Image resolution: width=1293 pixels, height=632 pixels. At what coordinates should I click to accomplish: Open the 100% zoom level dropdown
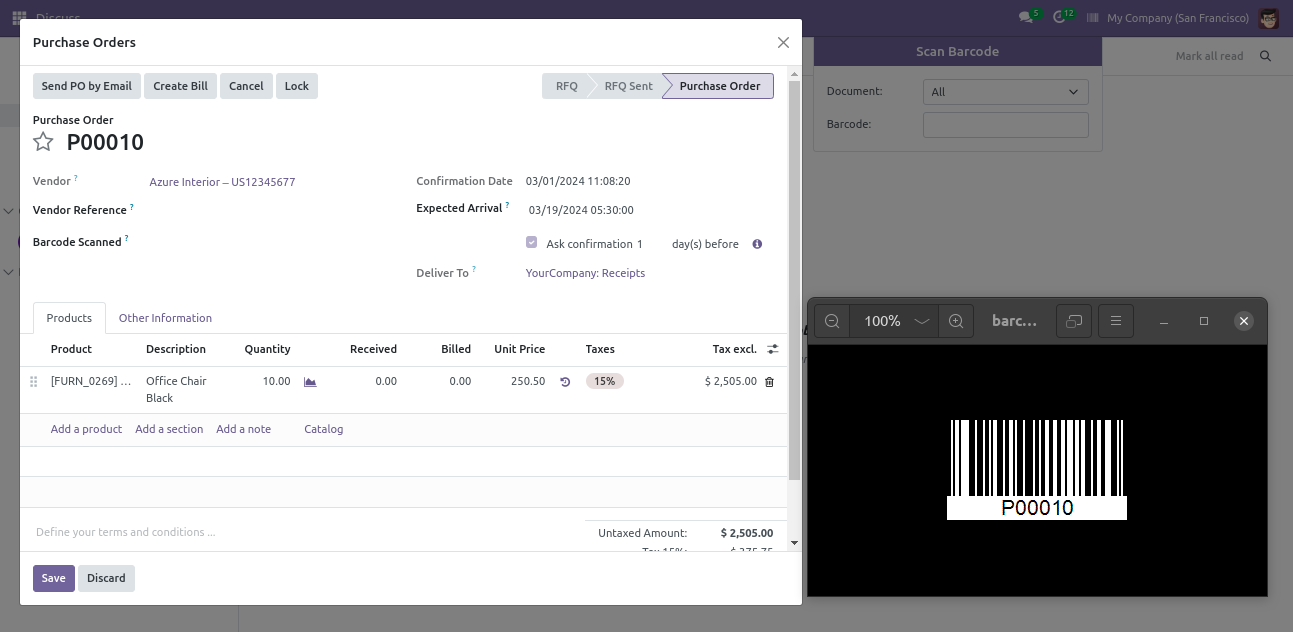(x=894, y=321)
